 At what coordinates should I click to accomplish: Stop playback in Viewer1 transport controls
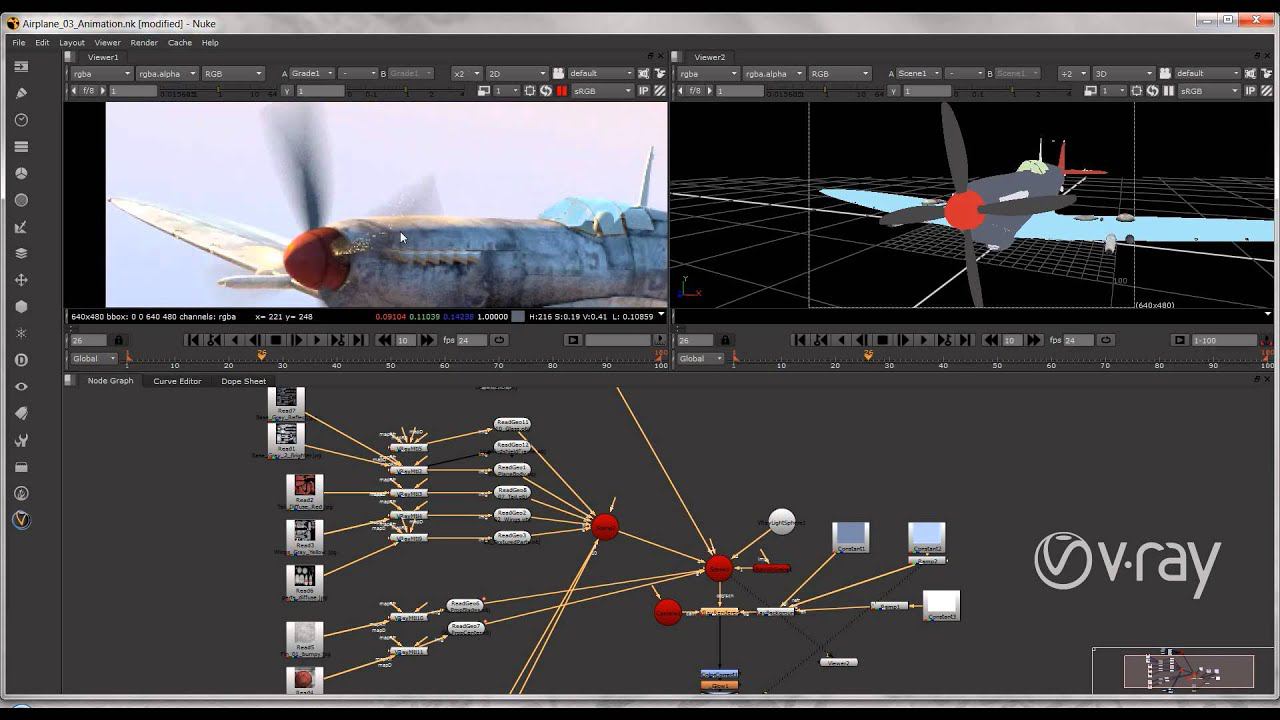[x=276, y=340]
